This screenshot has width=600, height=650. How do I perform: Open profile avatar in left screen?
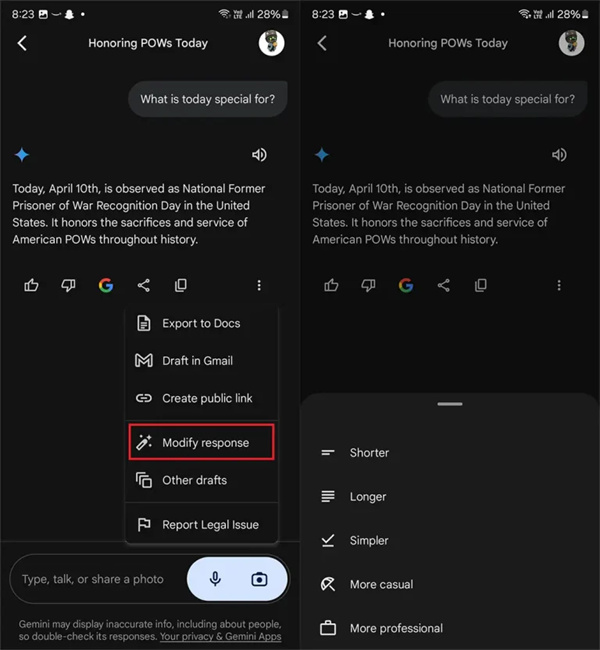[x=271, y=43]
